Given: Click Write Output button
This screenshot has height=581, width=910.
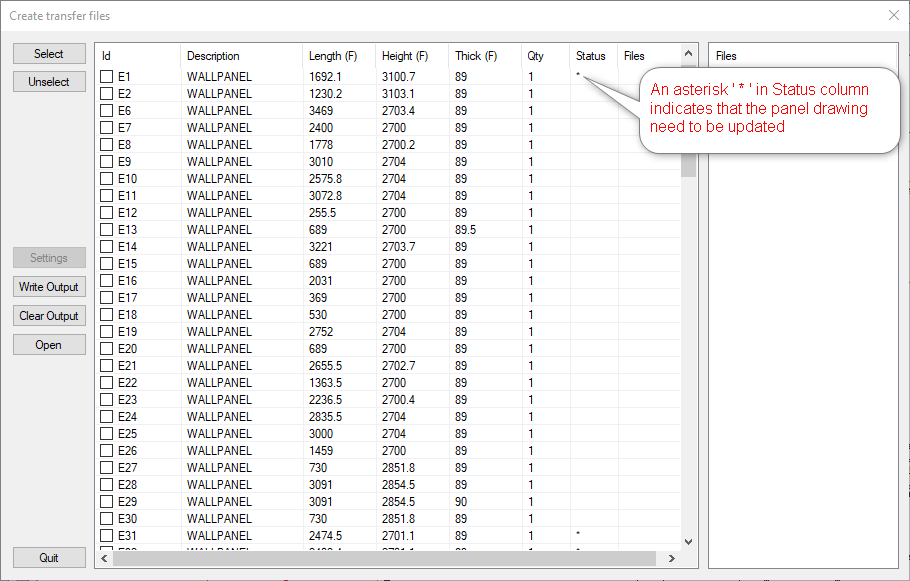Looking at the screenshot, I should (x=49, y=287).
